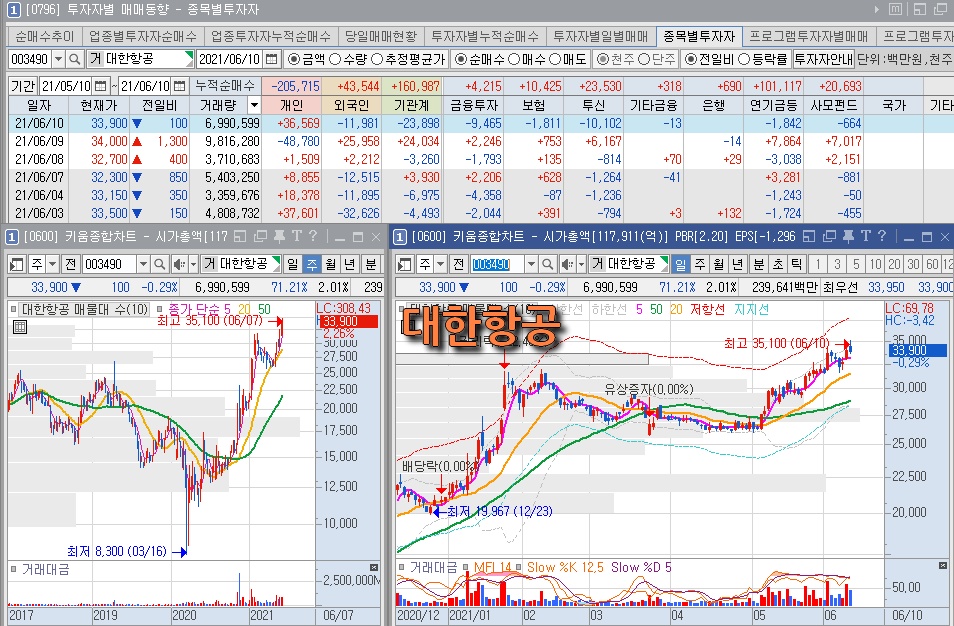Click the pin icon in the right chart title bar
This screenshot has height=626, width=954.
(x=849, y=236)
